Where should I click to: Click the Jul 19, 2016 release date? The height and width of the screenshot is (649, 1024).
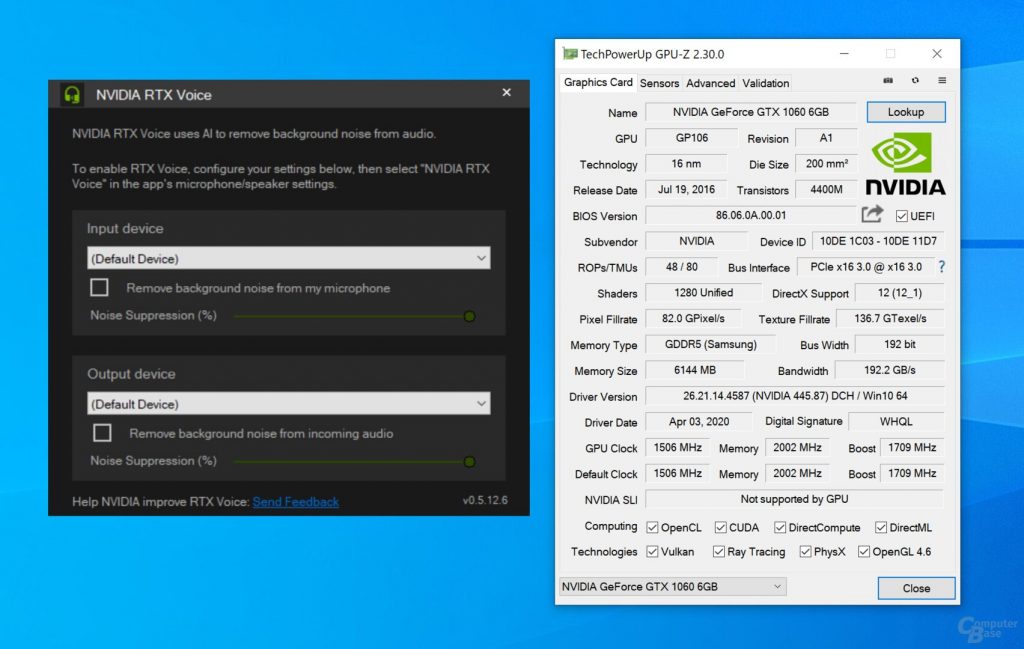pyautogui.click(x=686, y=189)
